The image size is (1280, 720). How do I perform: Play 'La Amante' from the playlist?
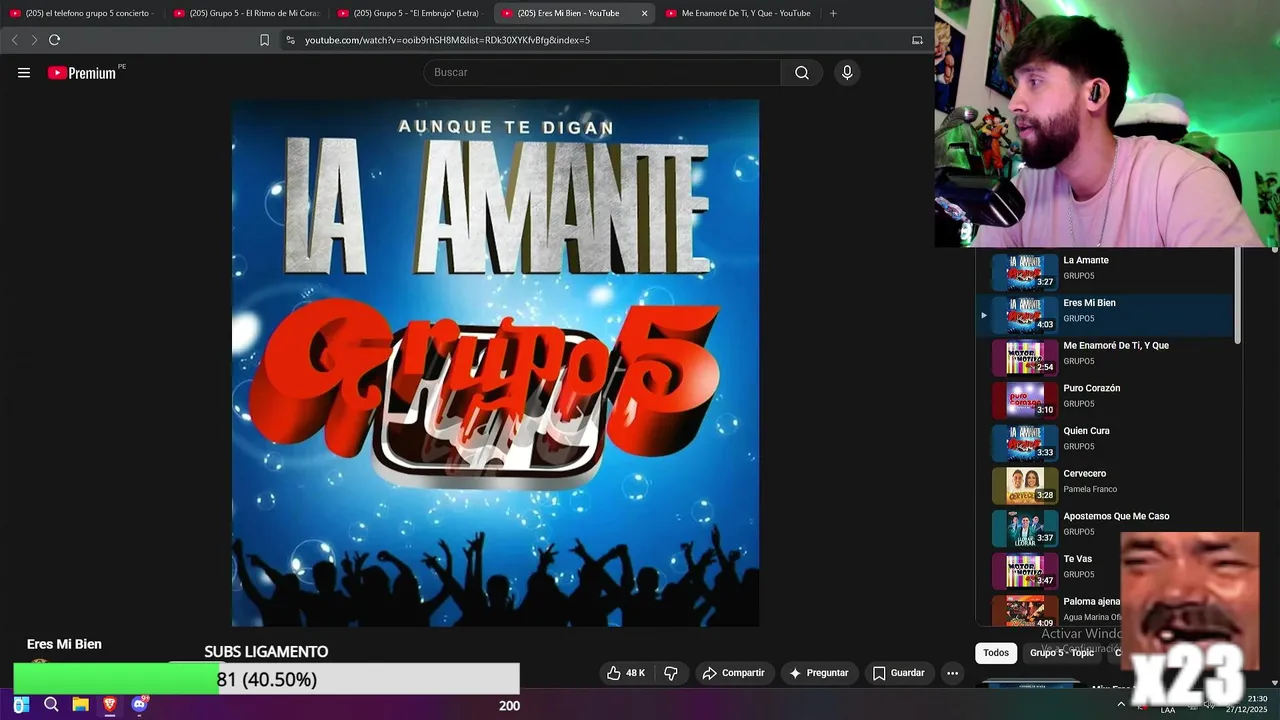point(1106,273)
